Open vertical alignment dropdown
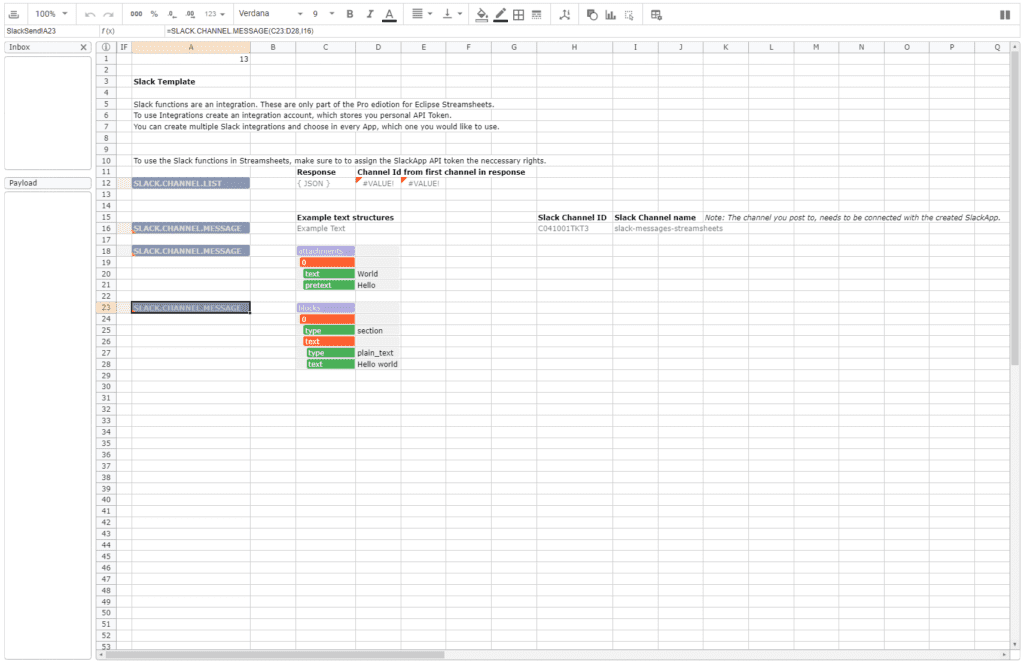The image size is (1024, 662). tap(452, 14)
